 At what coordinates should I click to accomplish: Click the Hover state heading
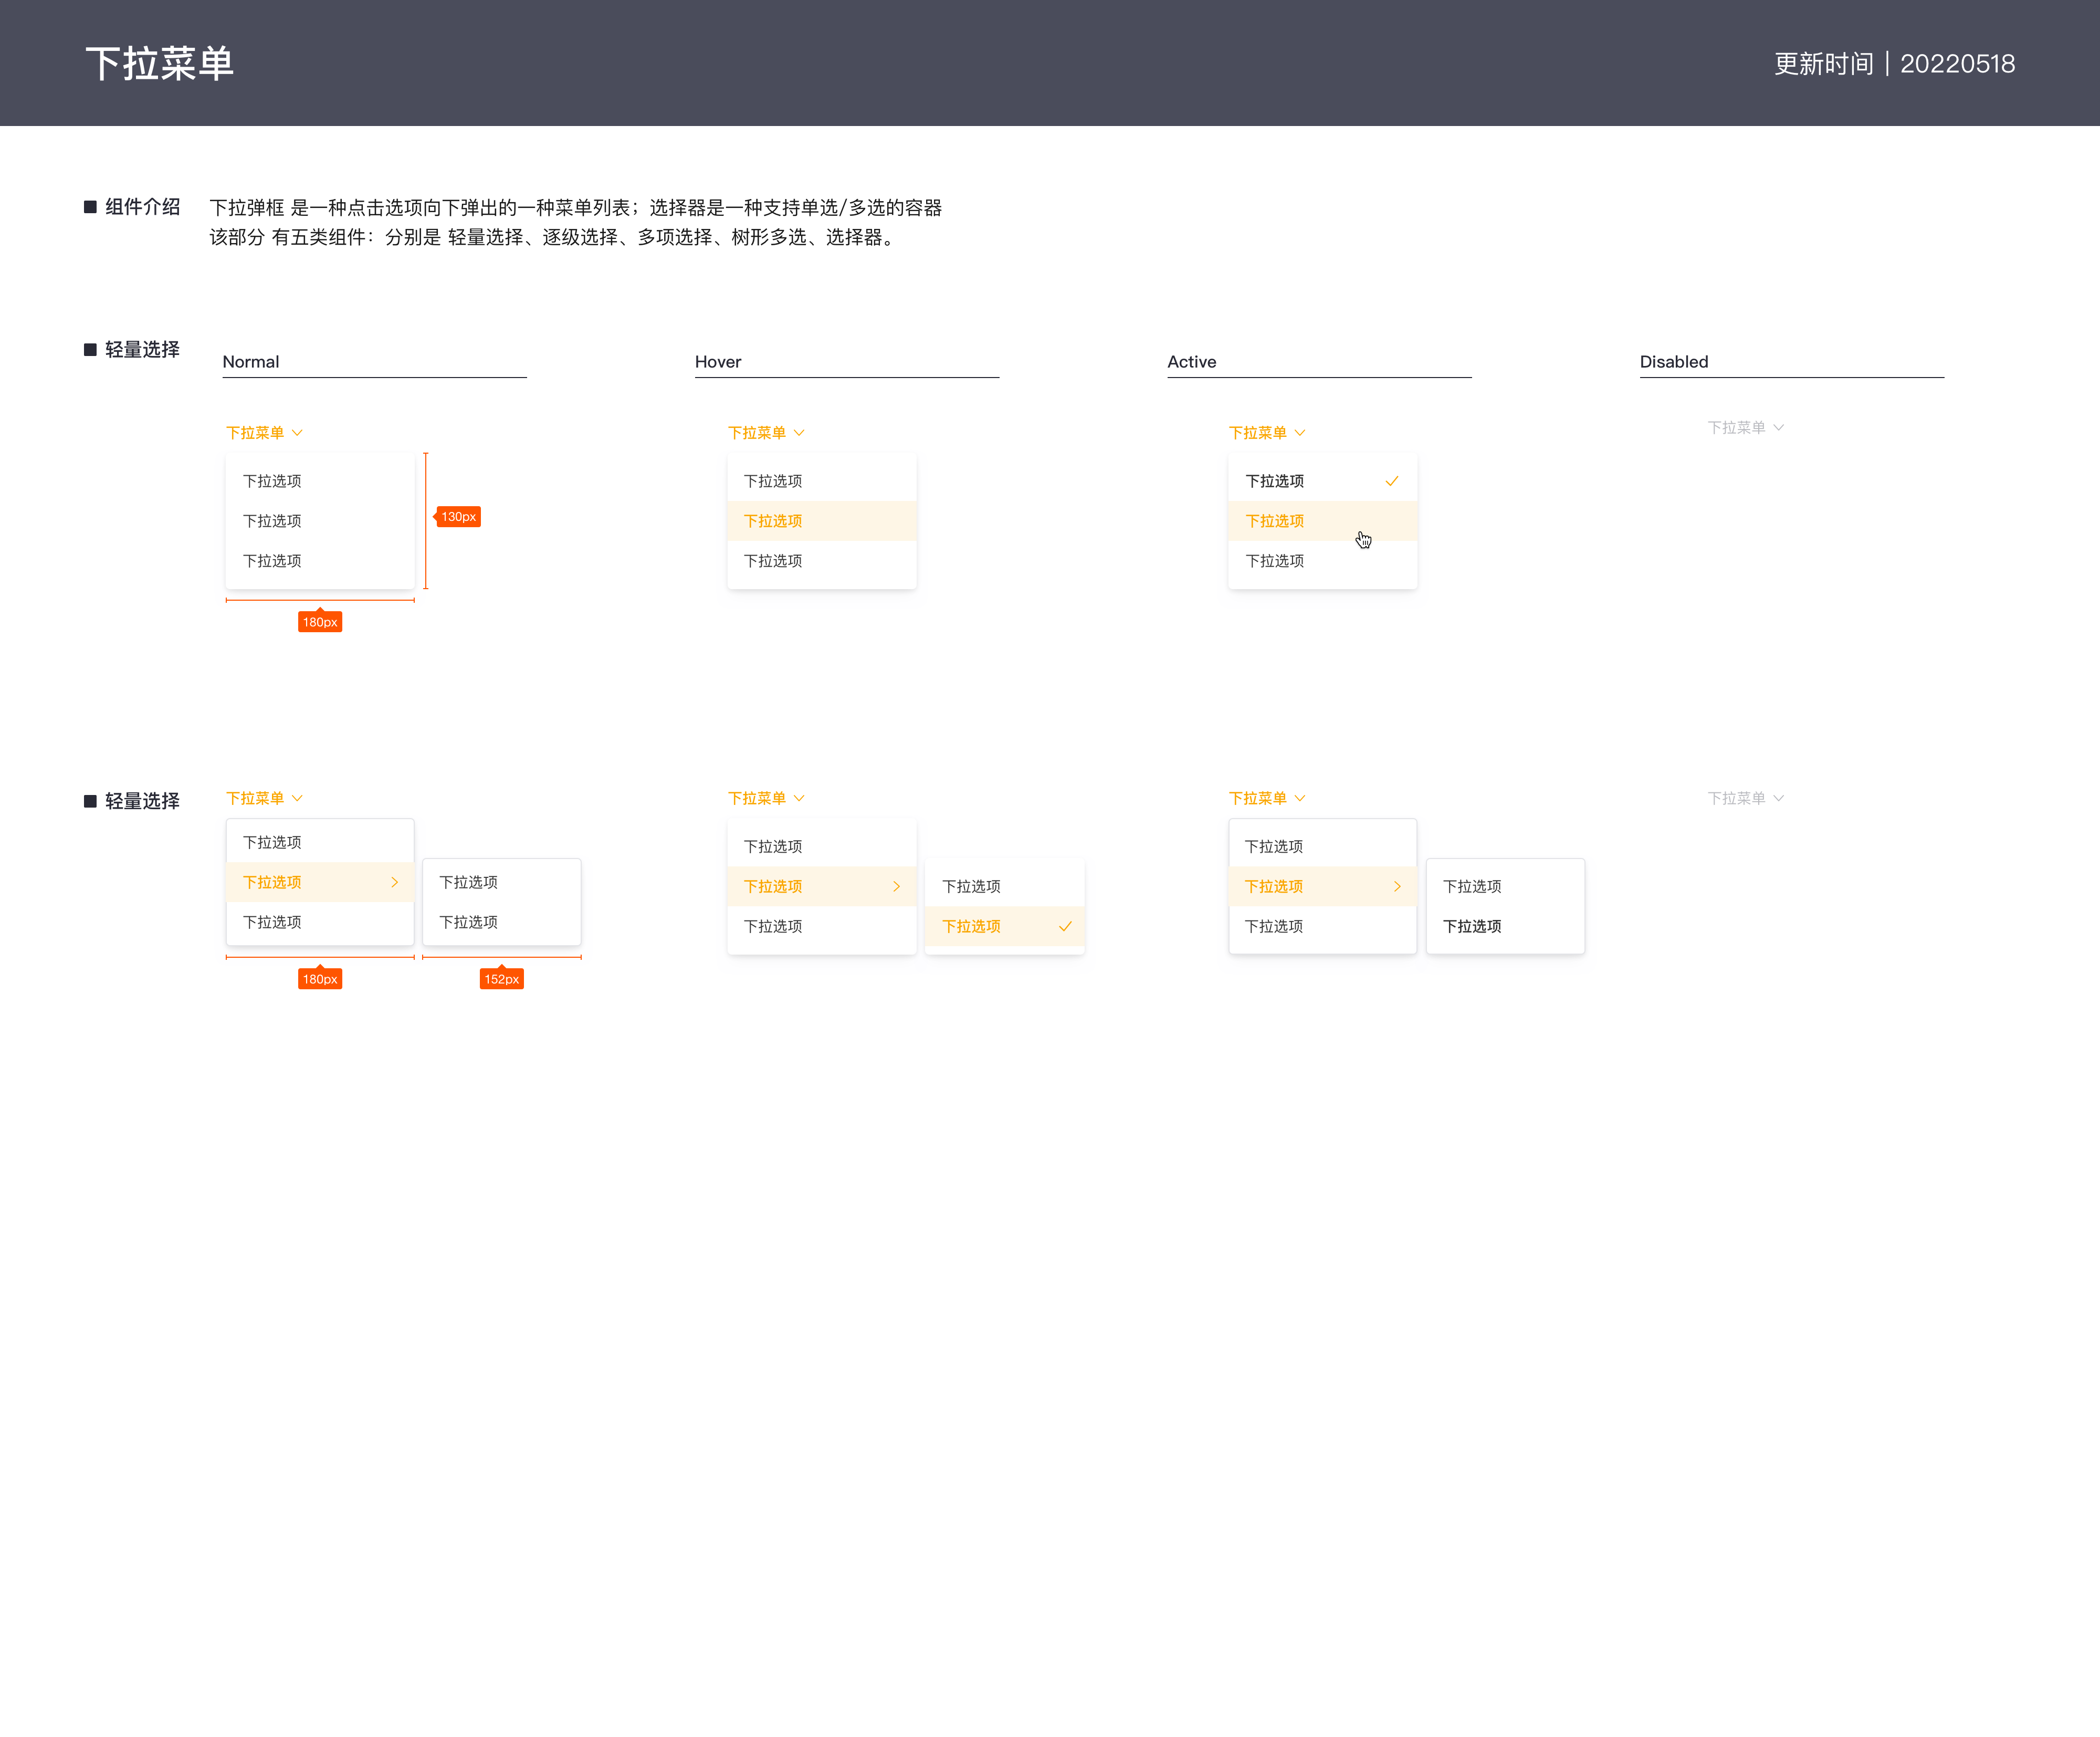718,362
